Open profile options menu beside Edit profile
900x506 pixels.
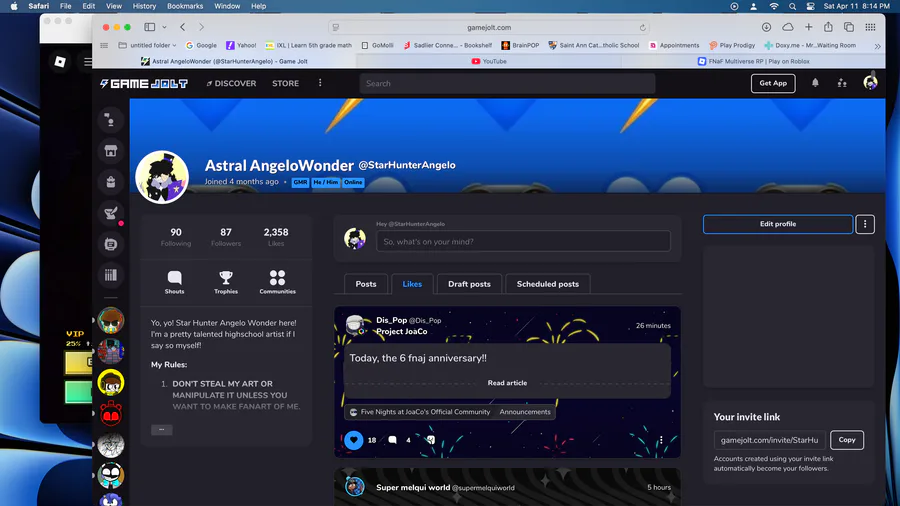[865, 224]
